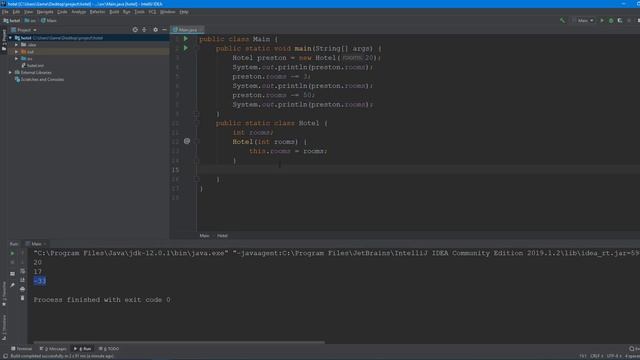Screen dimensions: 640x360
Task: Click the trash Clear All icon in Run console
Action: coord(22,298)
